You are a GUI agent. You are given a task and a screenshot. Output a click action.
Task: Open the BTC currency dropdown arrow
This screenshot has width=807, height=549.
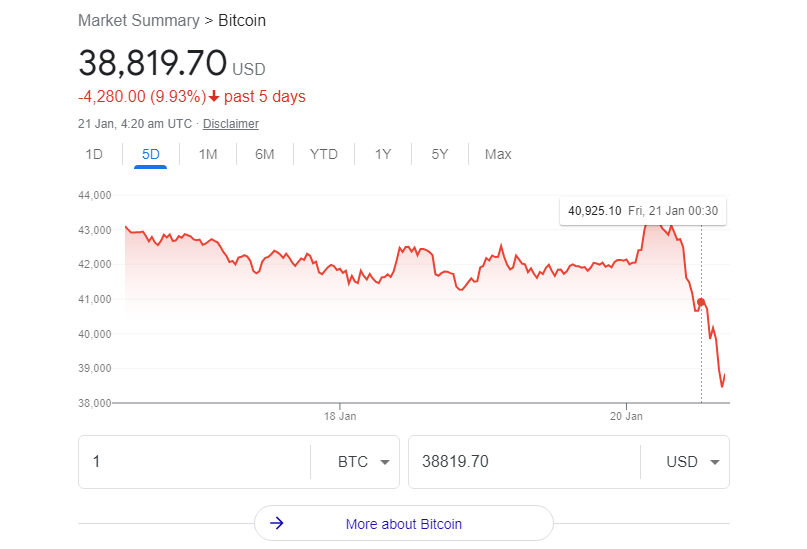click(384, 462)
